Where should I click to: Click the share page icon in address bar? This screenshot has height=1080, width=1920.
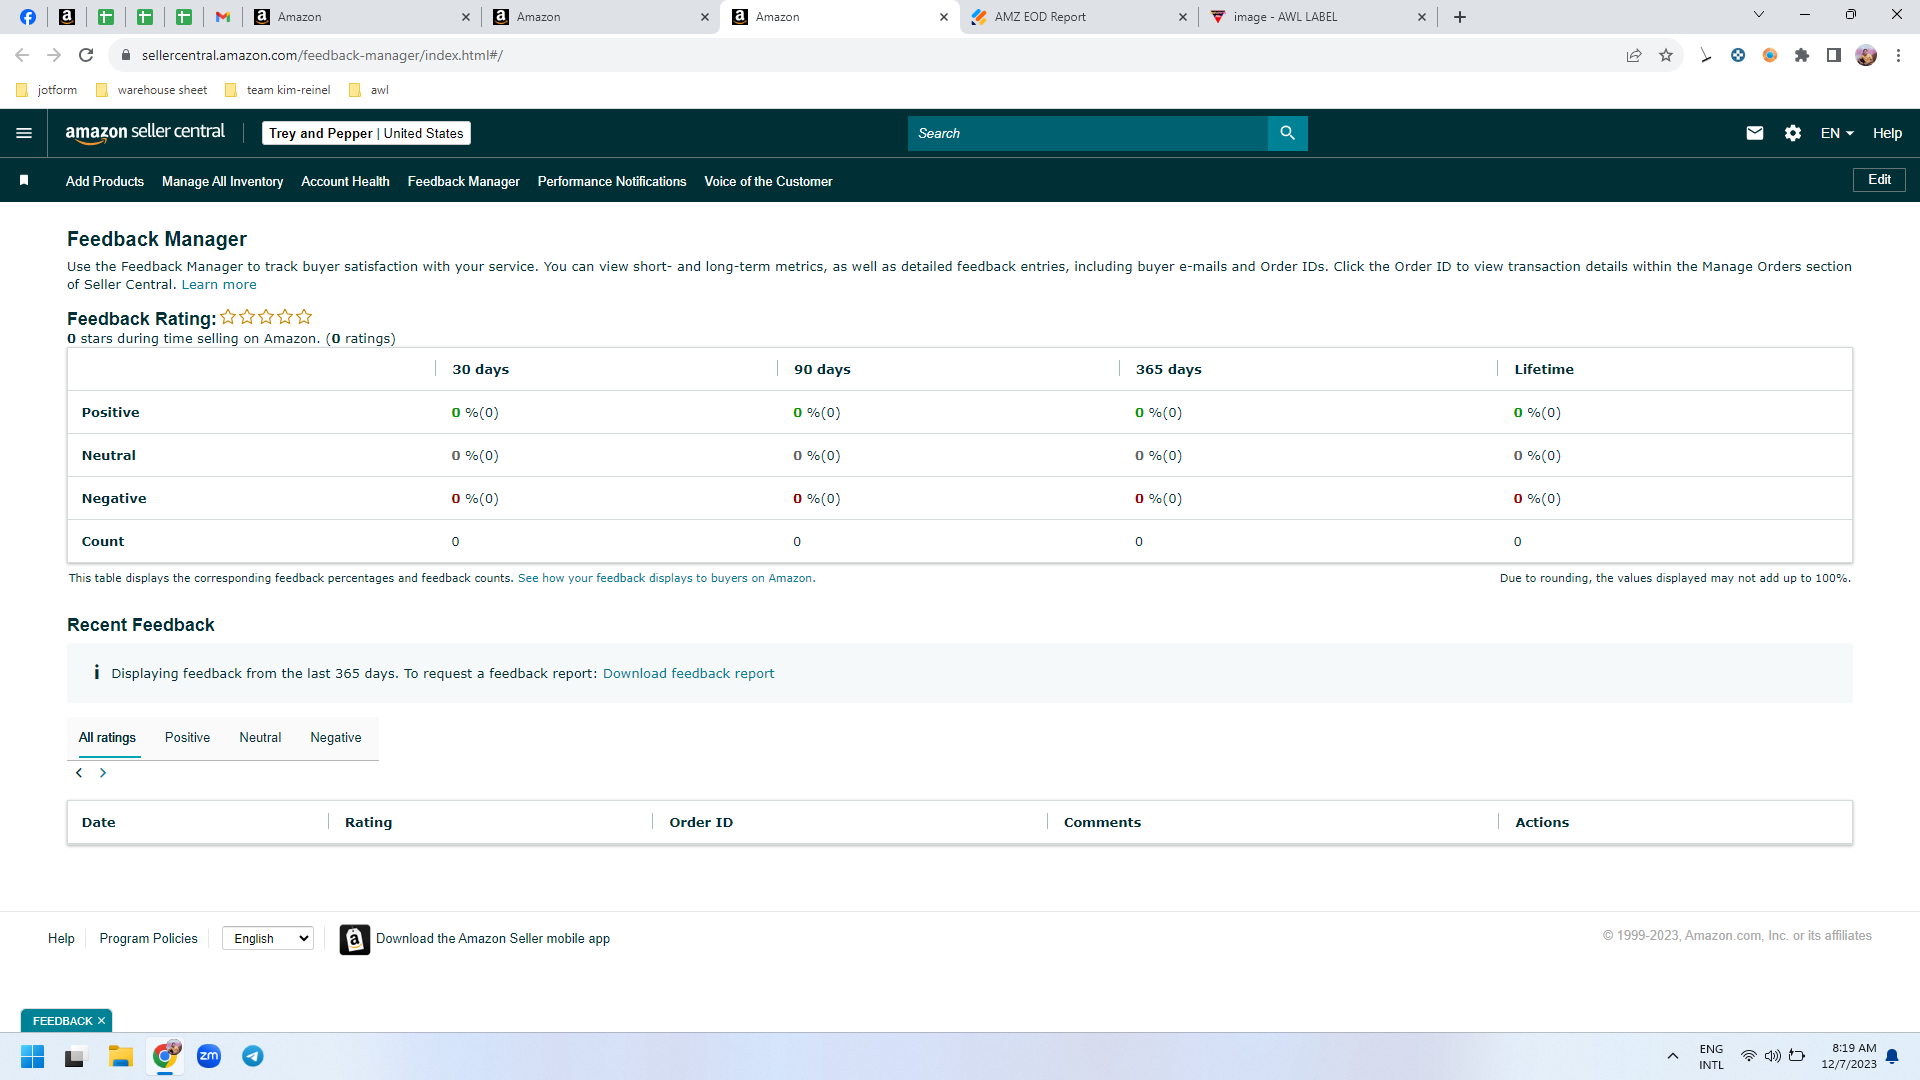click(x=1634, y=55)
